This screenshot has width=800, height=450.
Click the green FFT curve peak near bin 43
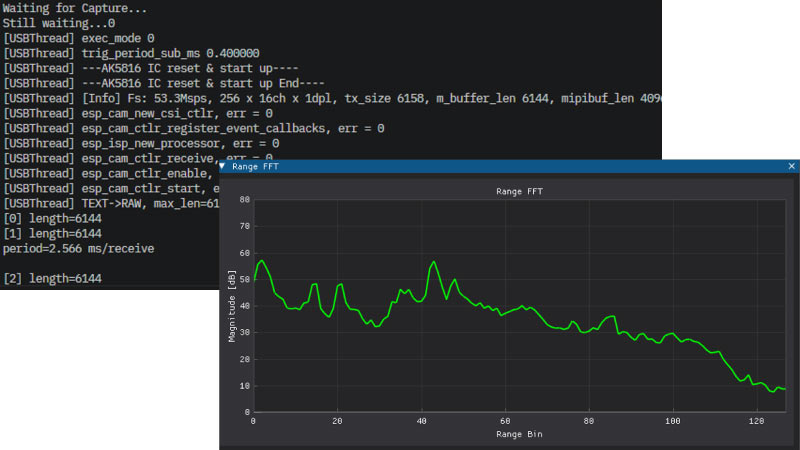click(x=434, y=262)
